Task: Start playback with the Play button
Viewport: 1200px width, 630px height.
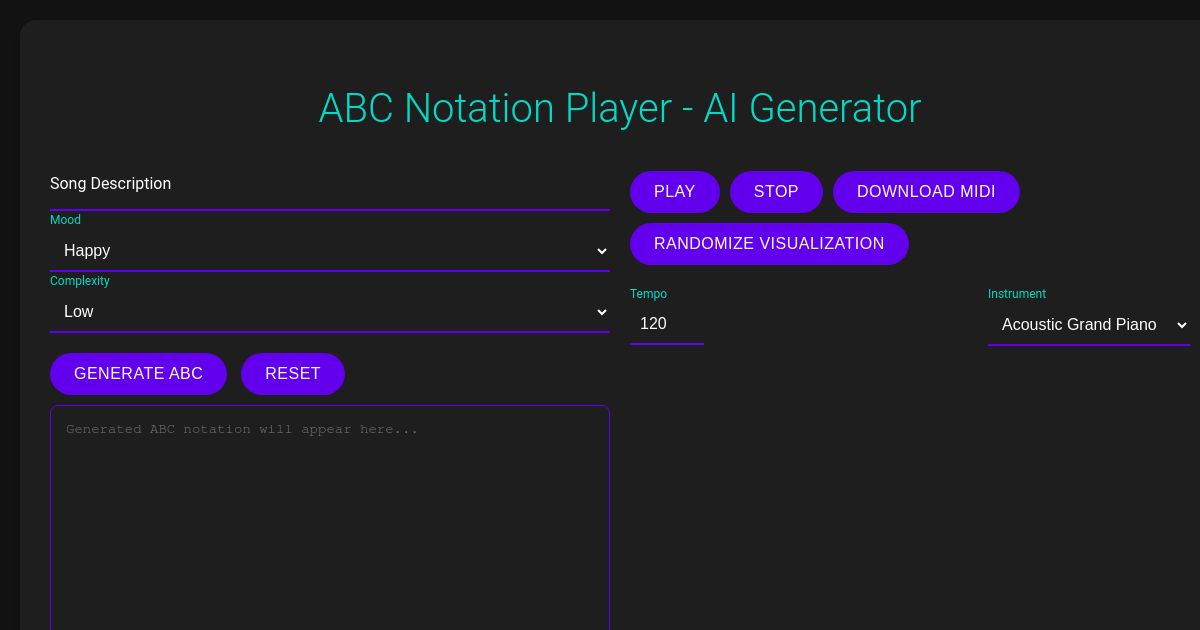Action: [x=674, y=192]
